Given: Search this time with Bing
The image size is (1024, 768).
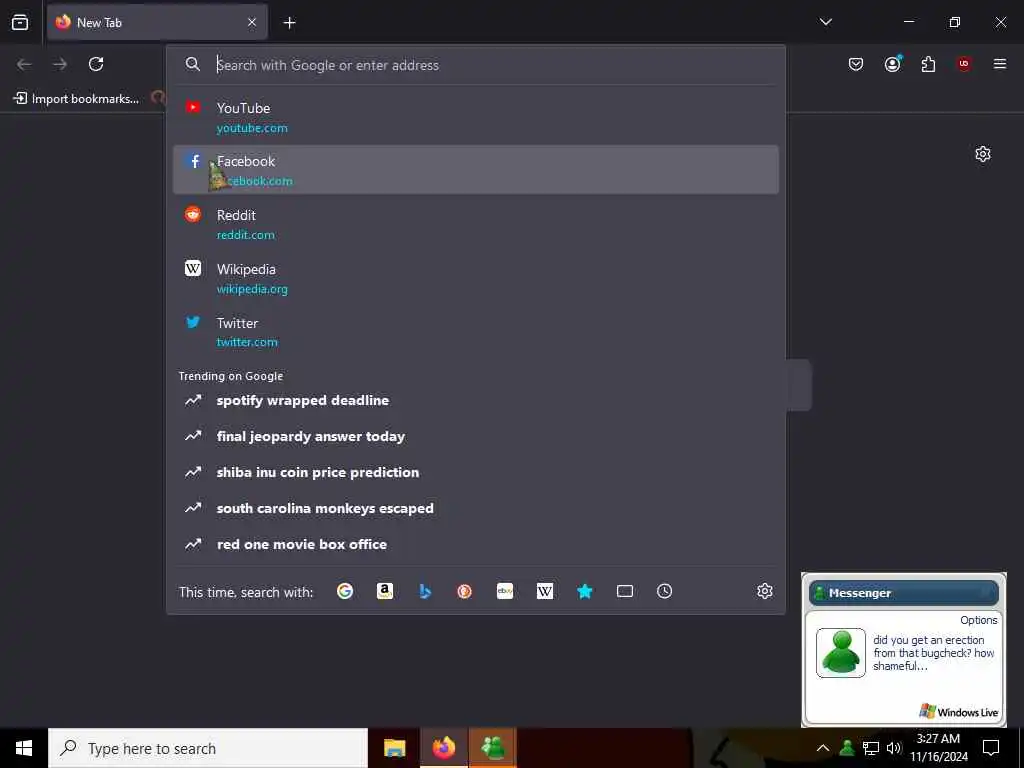Looking at the screenshot, I should click(x=425, y=591).
